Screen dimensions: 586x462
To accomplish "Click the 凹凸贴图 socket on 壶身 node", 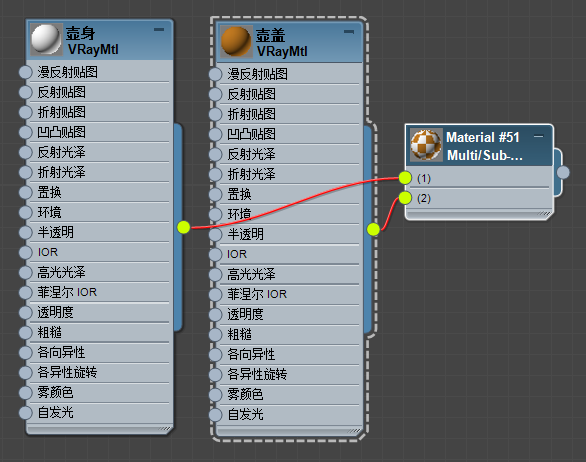I will [25, 132].
